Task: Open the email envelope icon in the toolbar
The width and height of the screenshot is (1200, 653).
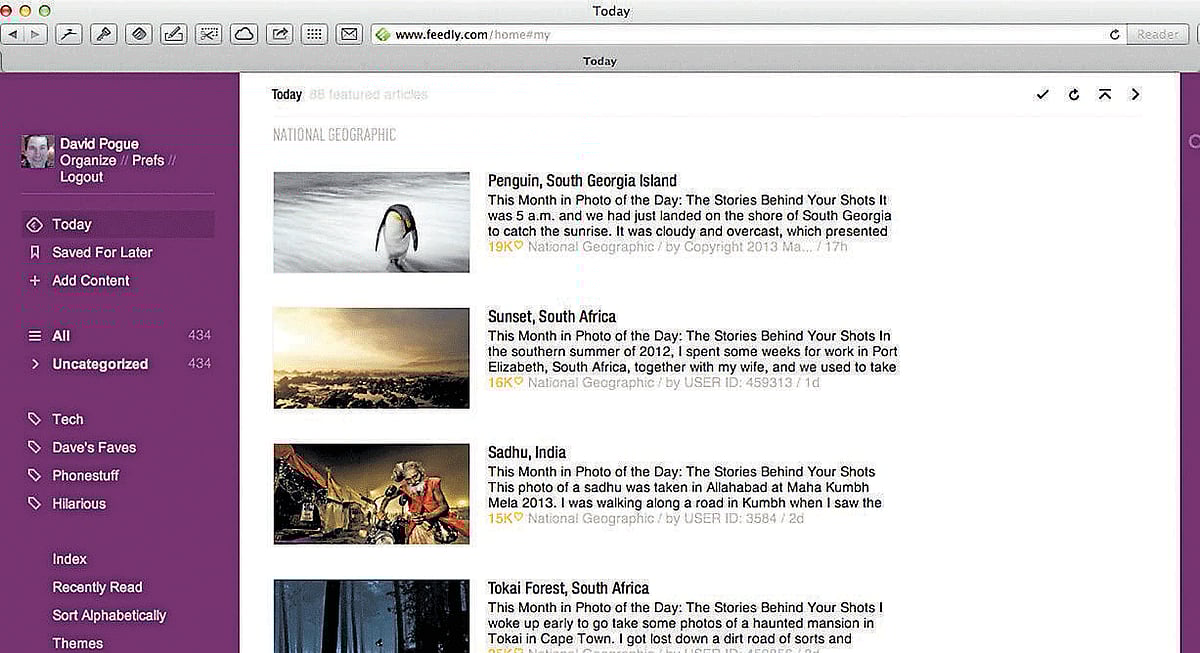Action: tap(349, 33)
